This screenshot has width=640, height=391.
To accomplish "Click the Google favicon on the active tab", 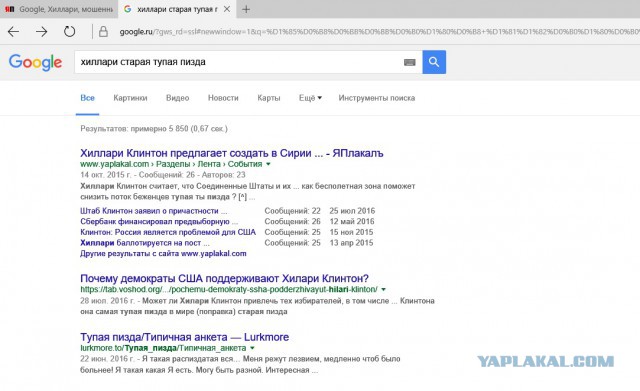I will [127, 9].
